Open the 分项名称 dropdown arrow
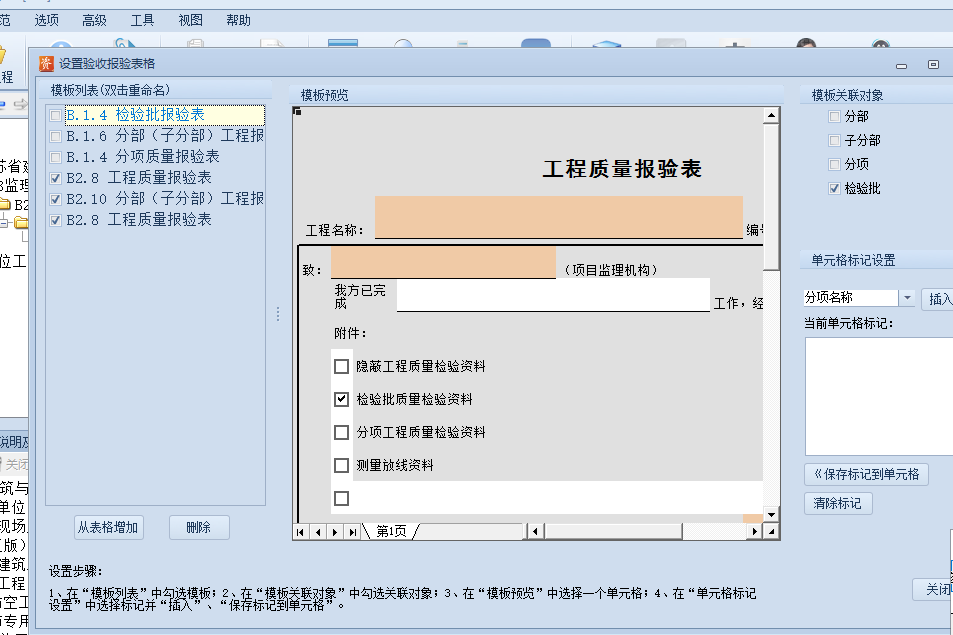 [x=907, y=298]
